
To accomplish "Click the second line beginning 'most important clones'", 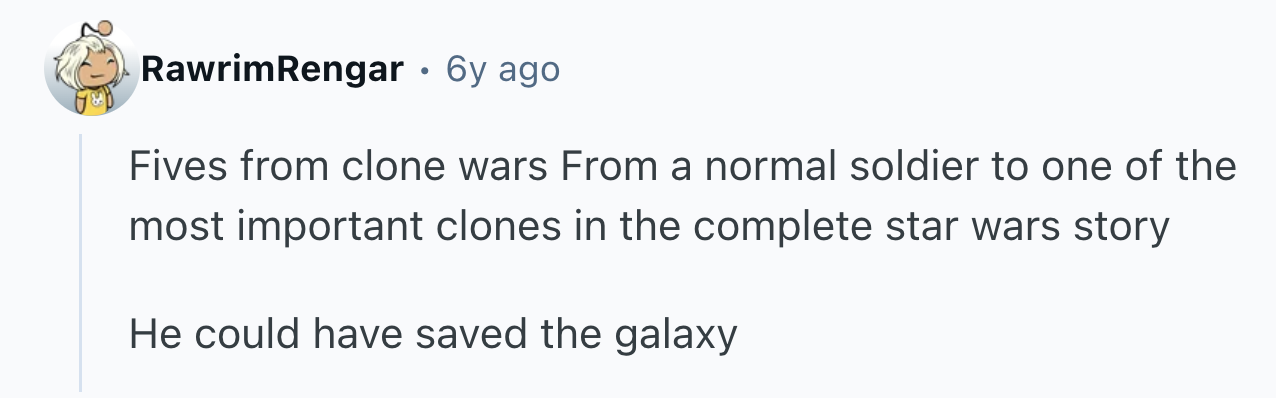I will [648, 227].
